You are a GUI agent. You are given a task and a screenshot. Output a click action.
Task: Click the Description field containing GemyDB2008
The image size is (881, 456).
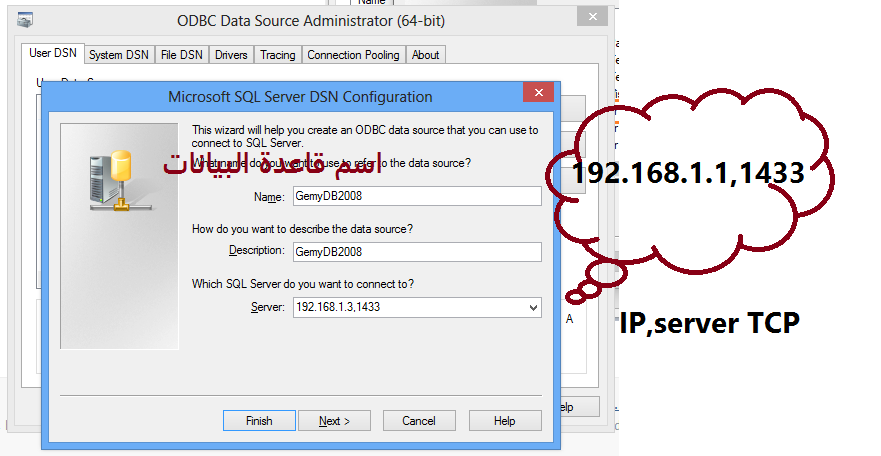click(417, 252)
